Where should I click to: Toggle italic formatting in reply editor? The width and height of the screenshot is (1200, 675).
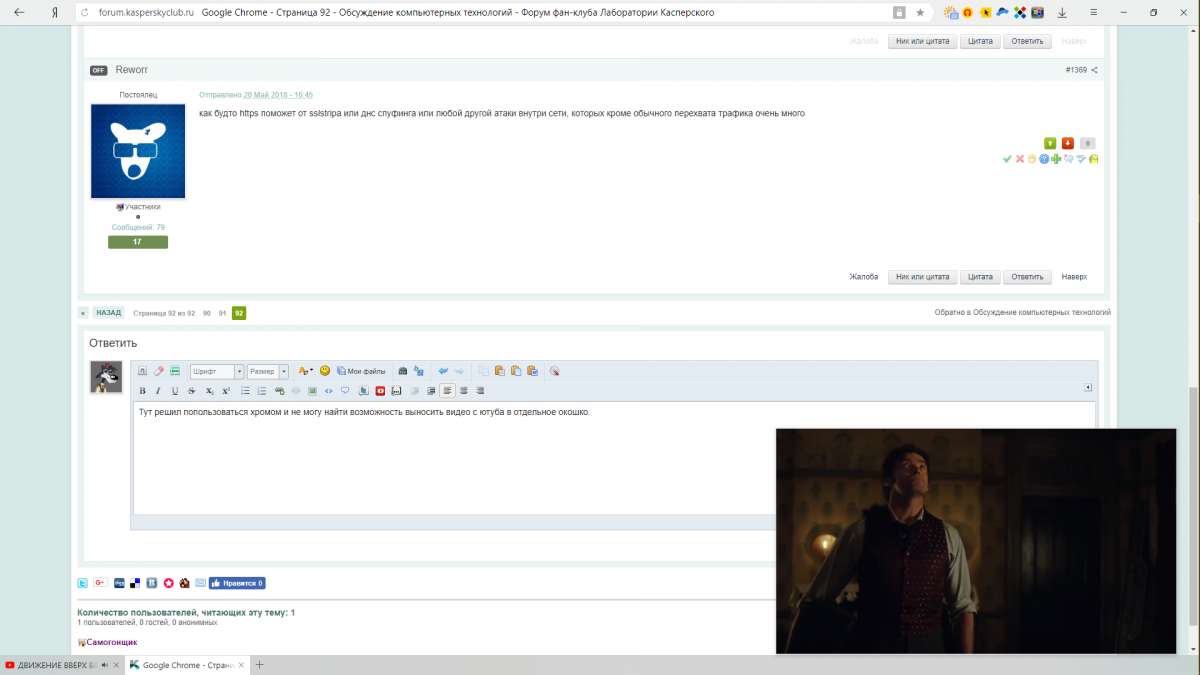click(158, 391)
